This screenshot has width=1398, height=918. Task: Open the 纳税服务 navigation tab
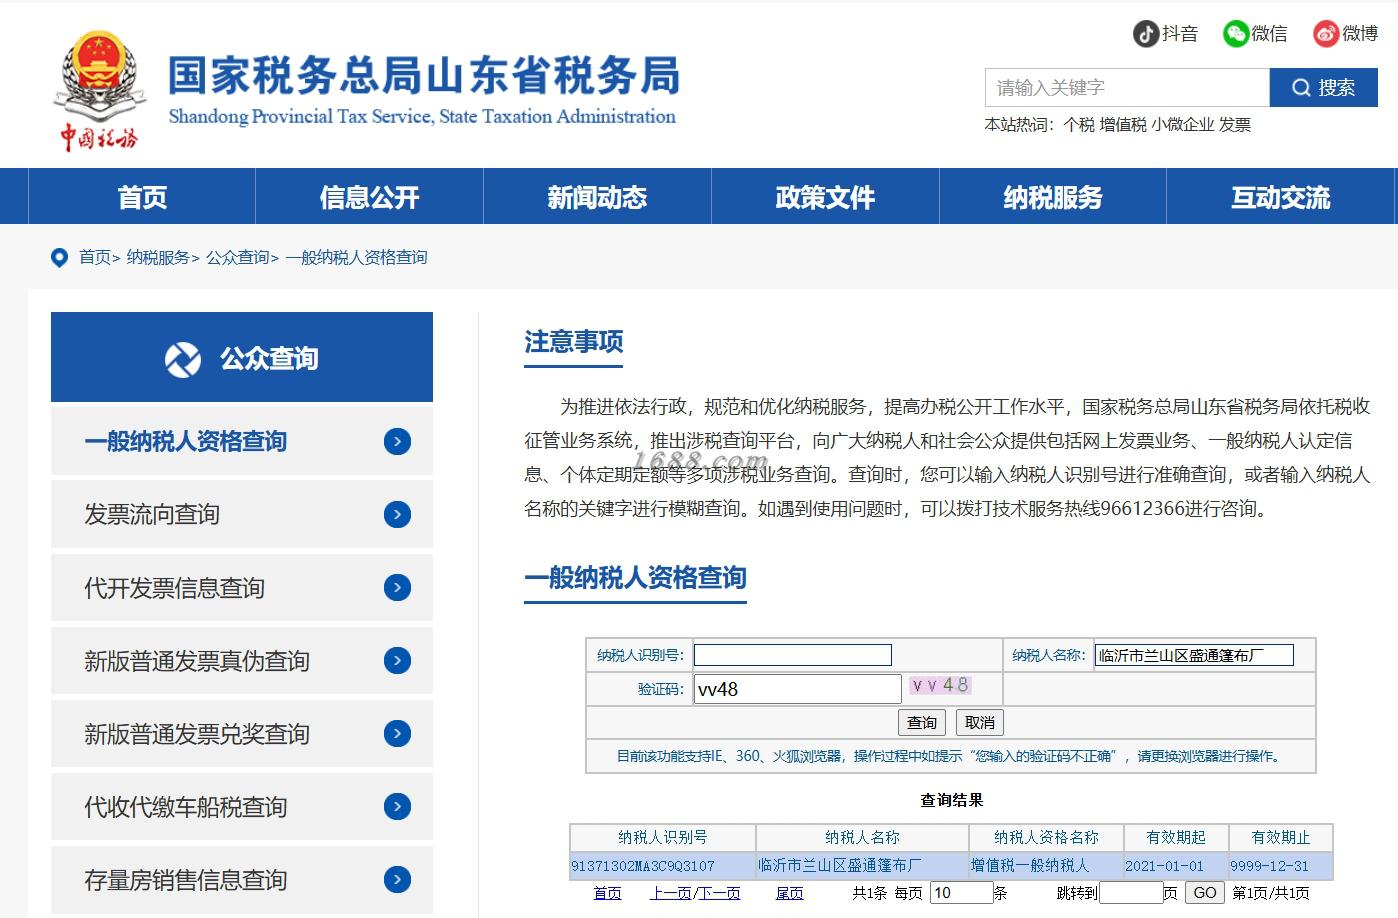[1053, 197]
